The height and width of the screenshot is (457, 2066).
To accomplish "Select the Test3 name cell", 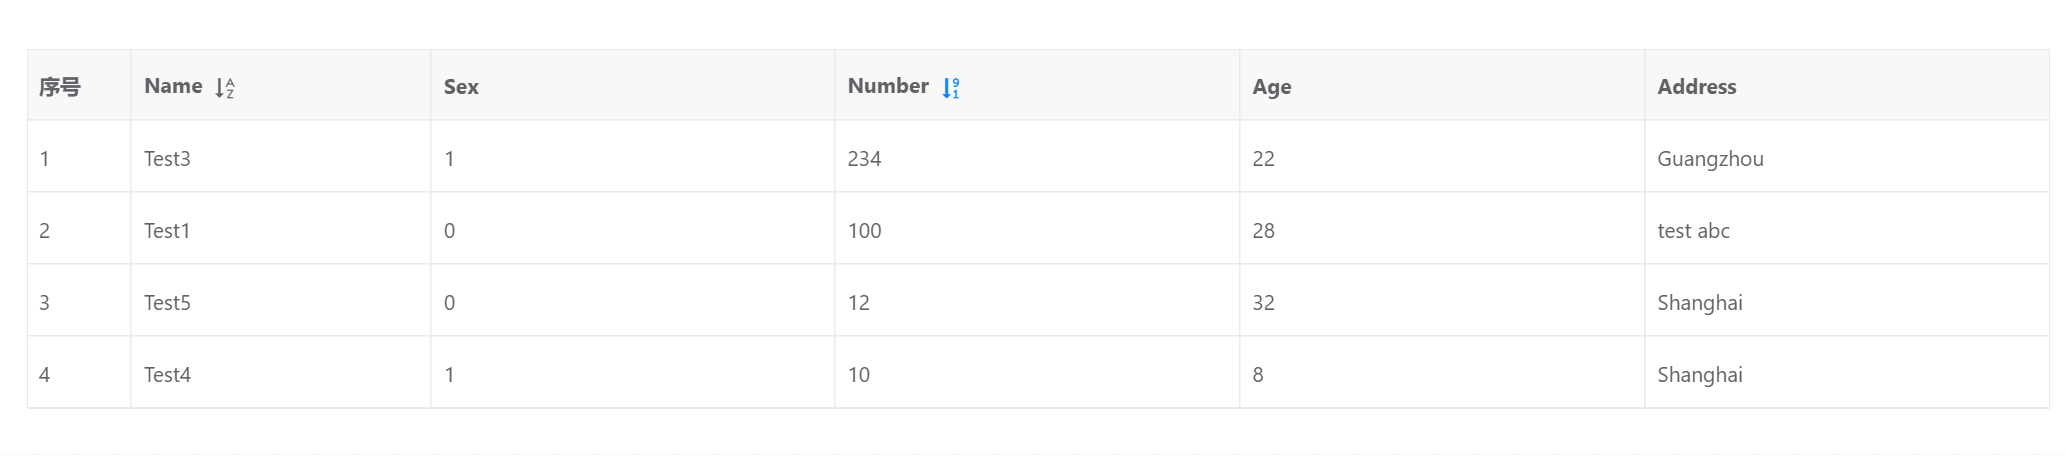I will [167, 159].
